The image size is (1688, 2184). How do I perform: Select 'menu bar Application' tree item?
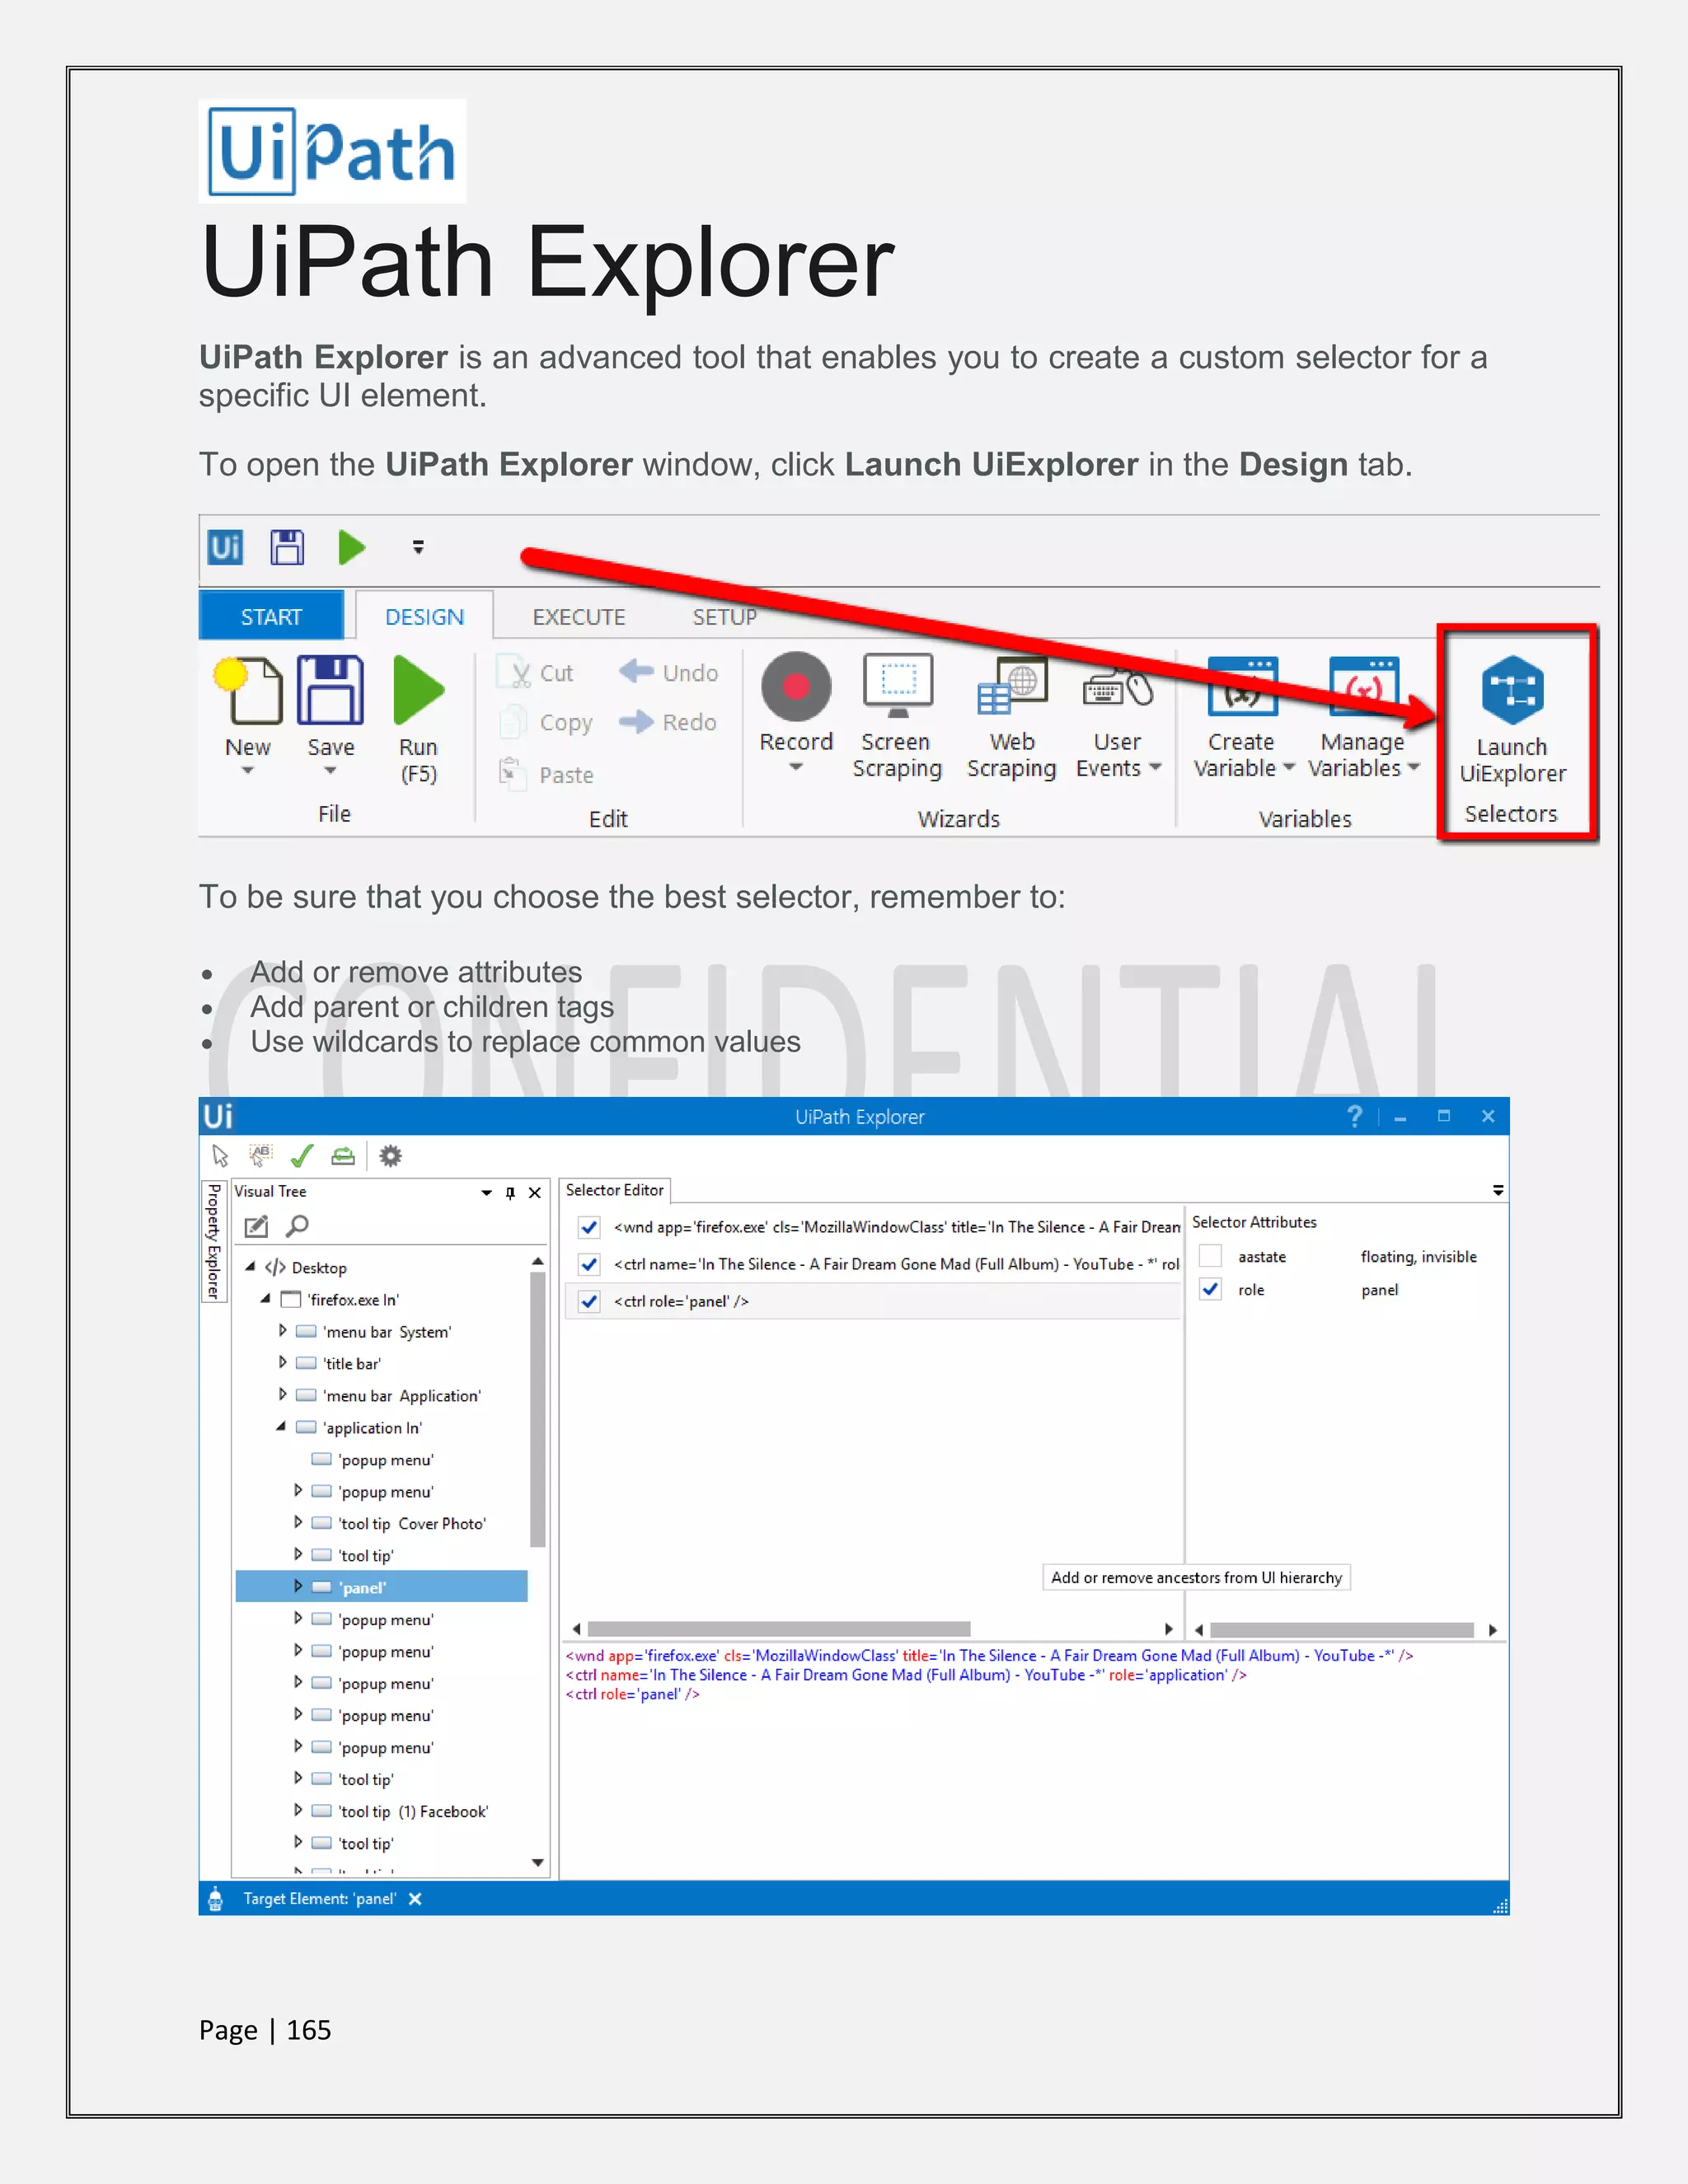(x=402, y=1395)
